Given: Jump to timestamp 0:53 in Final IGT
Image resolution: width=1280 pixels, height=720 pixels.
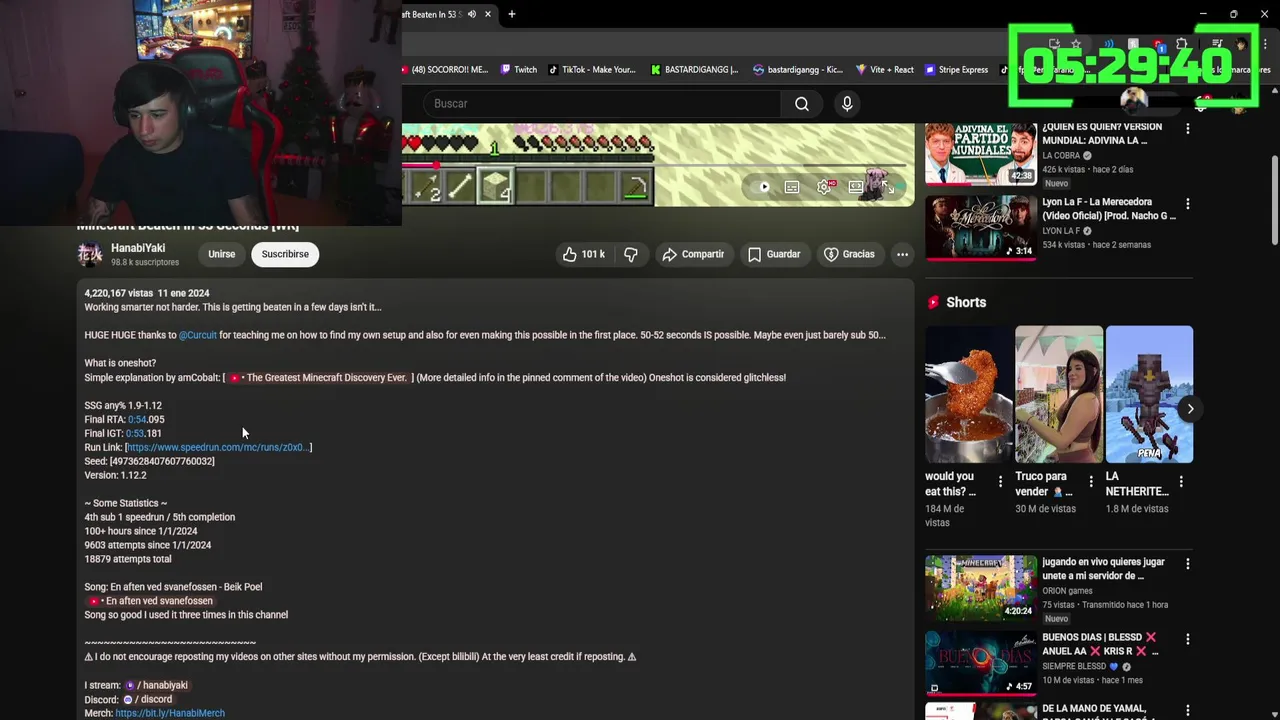Looking at the screenshot, I should (x=135, y=434).
